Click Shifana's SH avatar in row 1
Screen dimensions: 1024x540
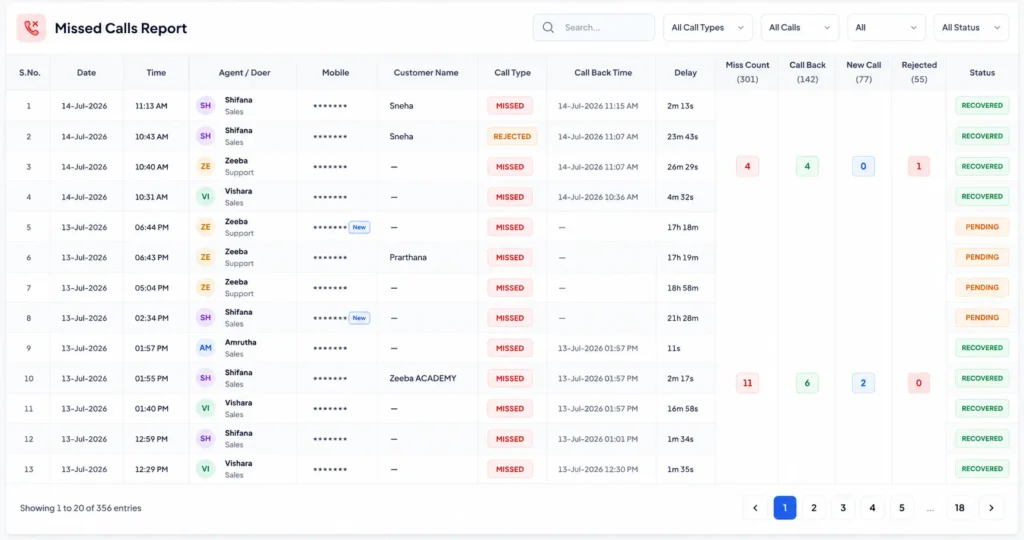(x=205, y=105)
